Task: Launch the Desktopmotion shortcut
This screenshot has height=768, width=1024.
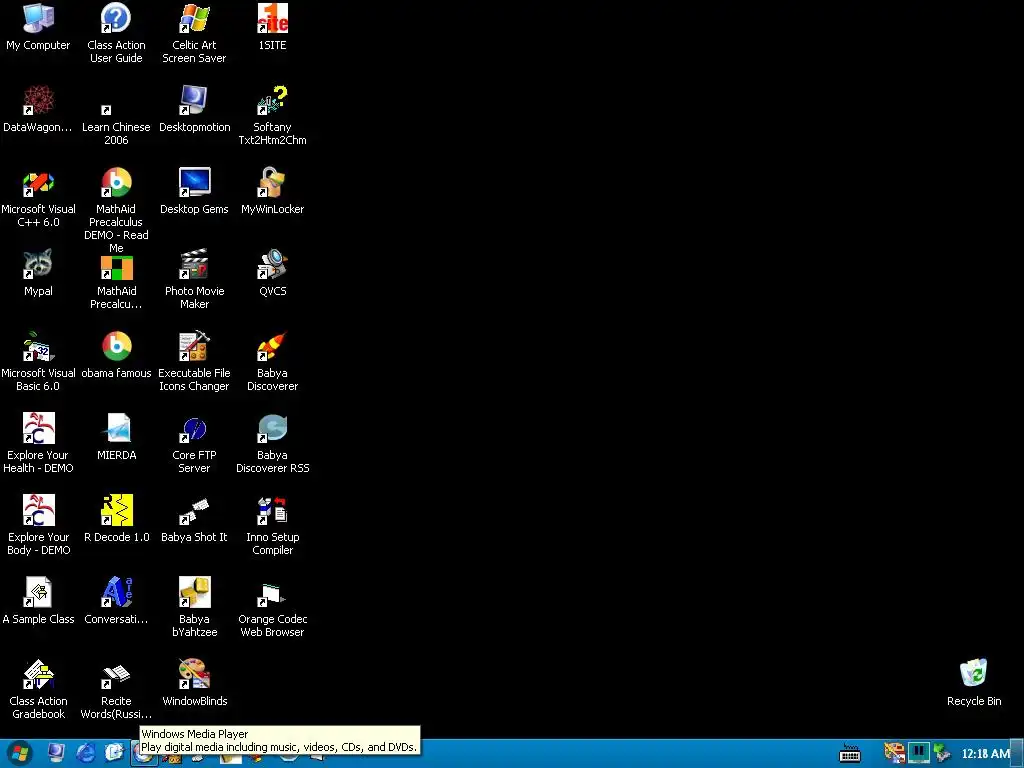Action: coord(194,101)
